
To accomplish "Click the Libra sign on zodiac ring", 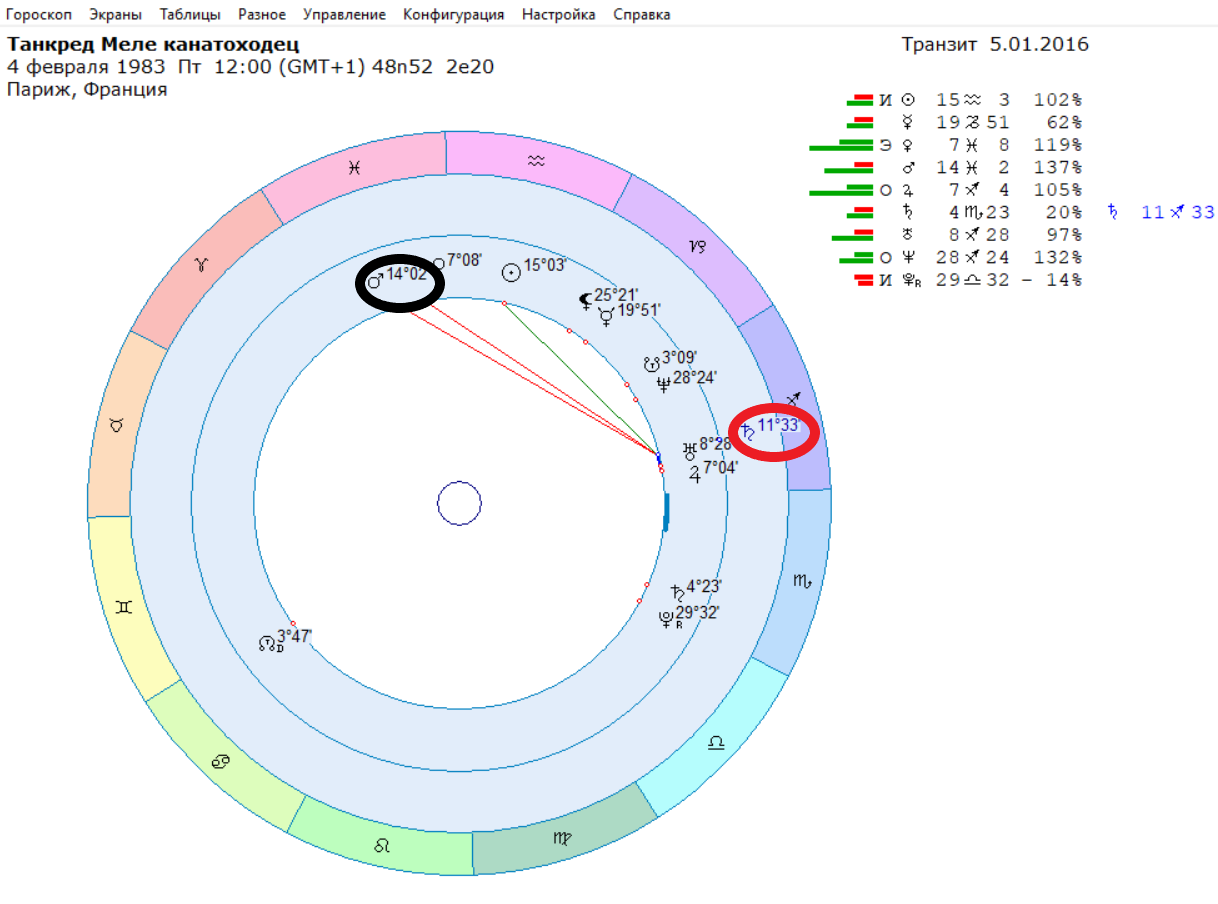I will pyautogui.click(x=717, y=743).
